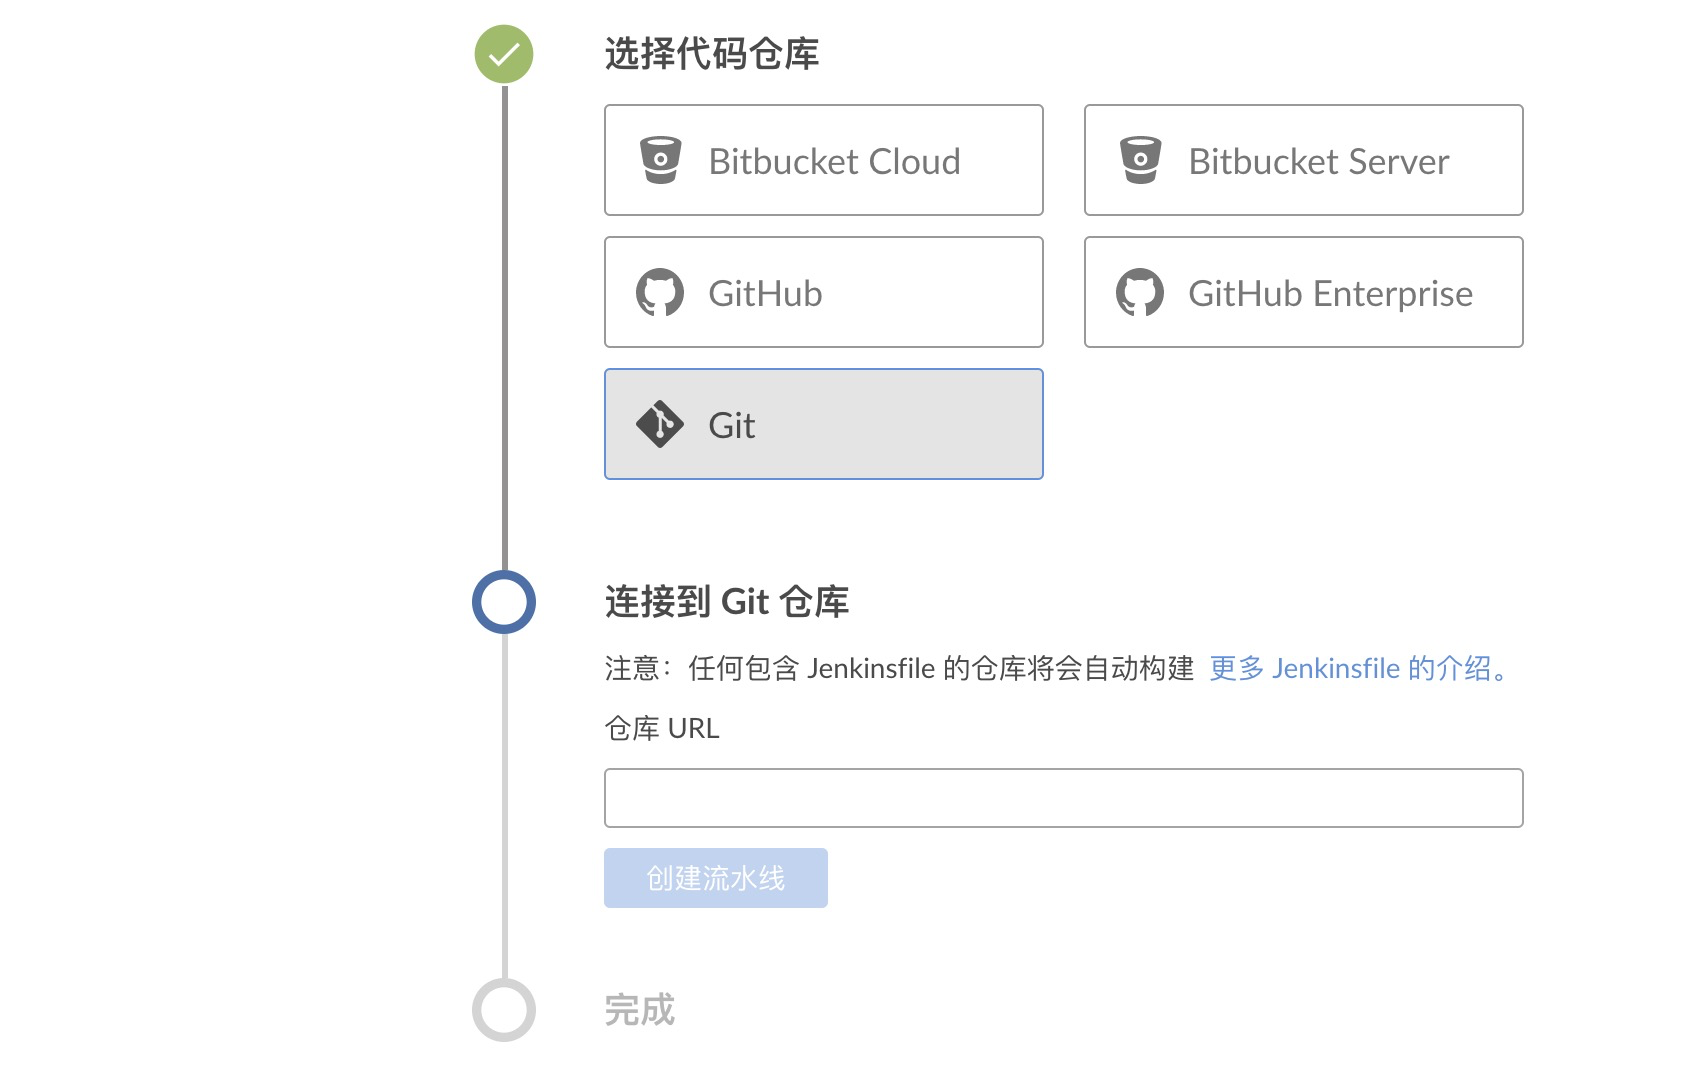Screen dimensions: 1702x1074
Task: Click the 仓库 URL field label
Action: click(662, 728)
